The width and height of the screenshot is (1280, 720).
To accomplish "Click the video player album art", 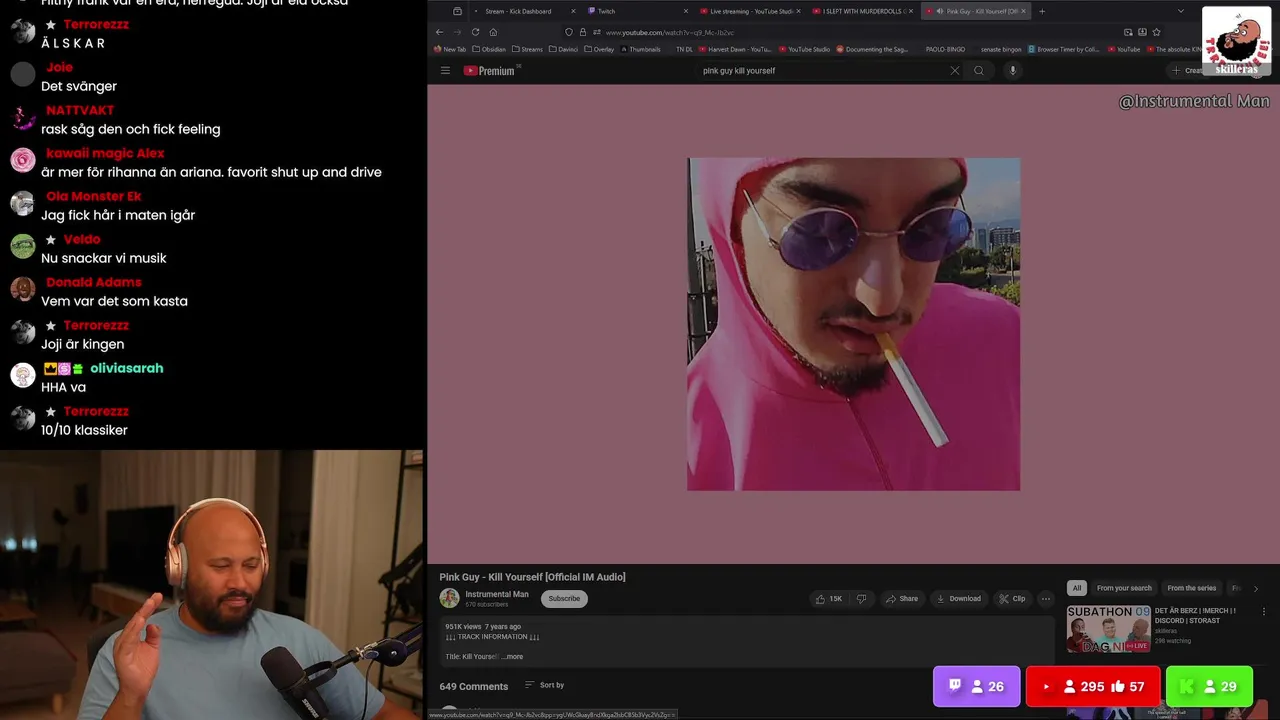I will click(x=853, y=324).
